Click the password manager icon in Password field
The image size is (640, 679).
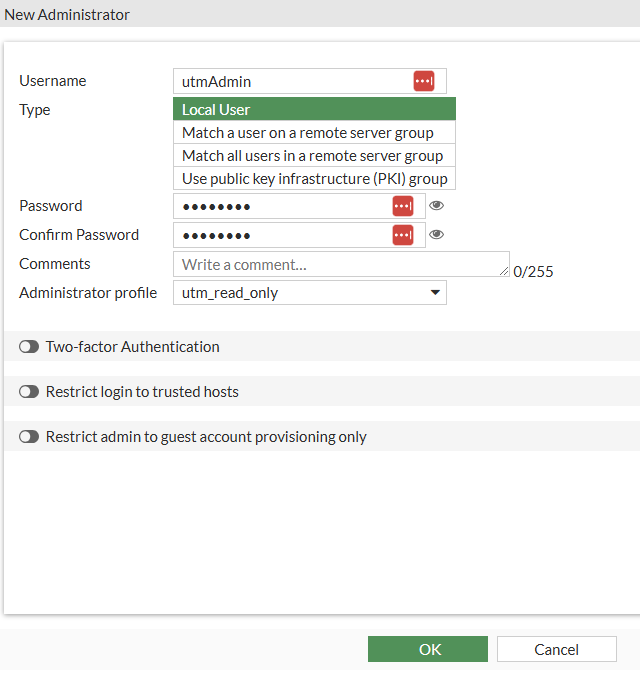403,206
